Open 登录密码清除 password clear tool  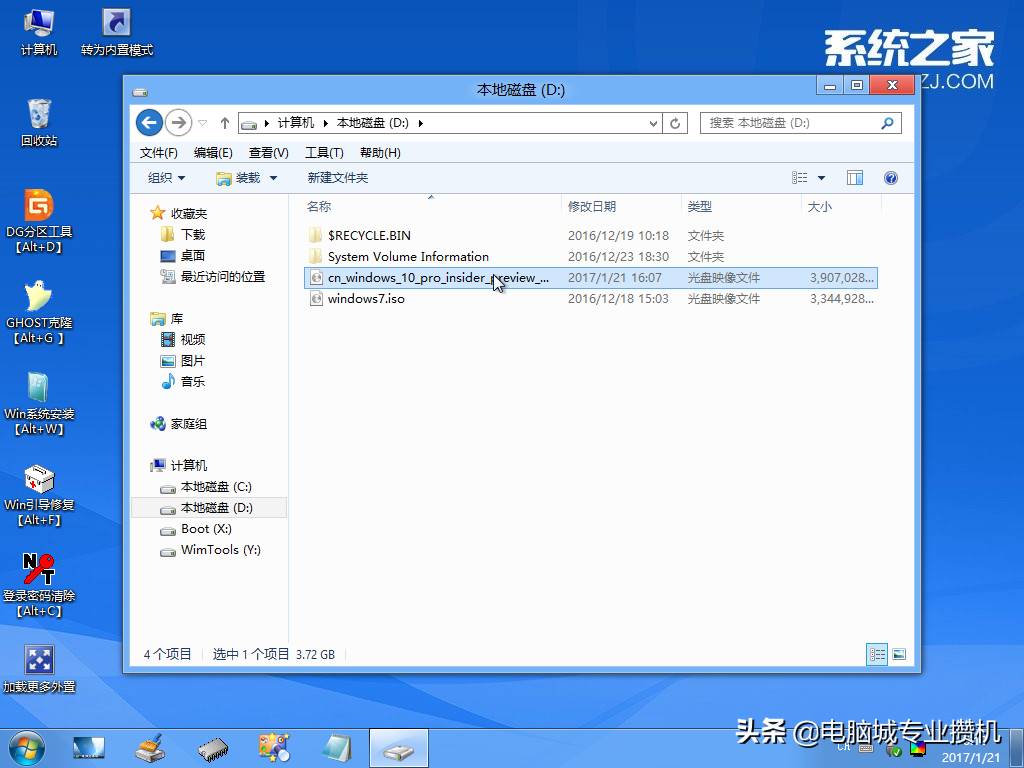38,570
